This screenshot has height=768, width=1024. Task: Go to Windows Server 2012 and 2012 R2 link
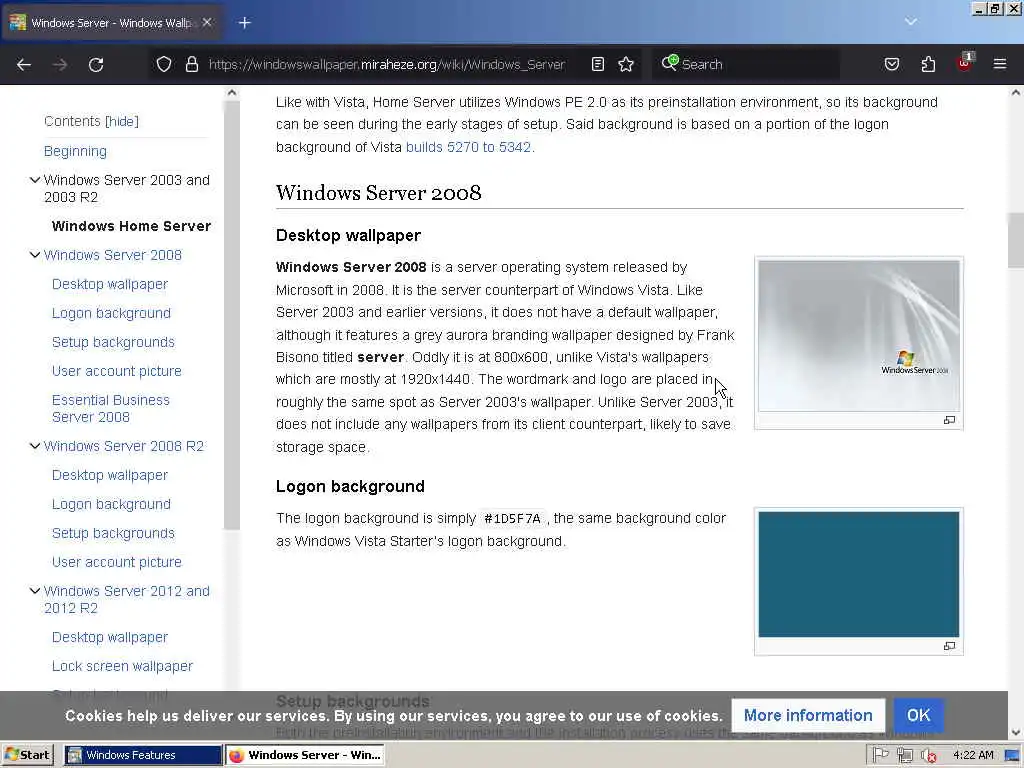coord(127,600)
